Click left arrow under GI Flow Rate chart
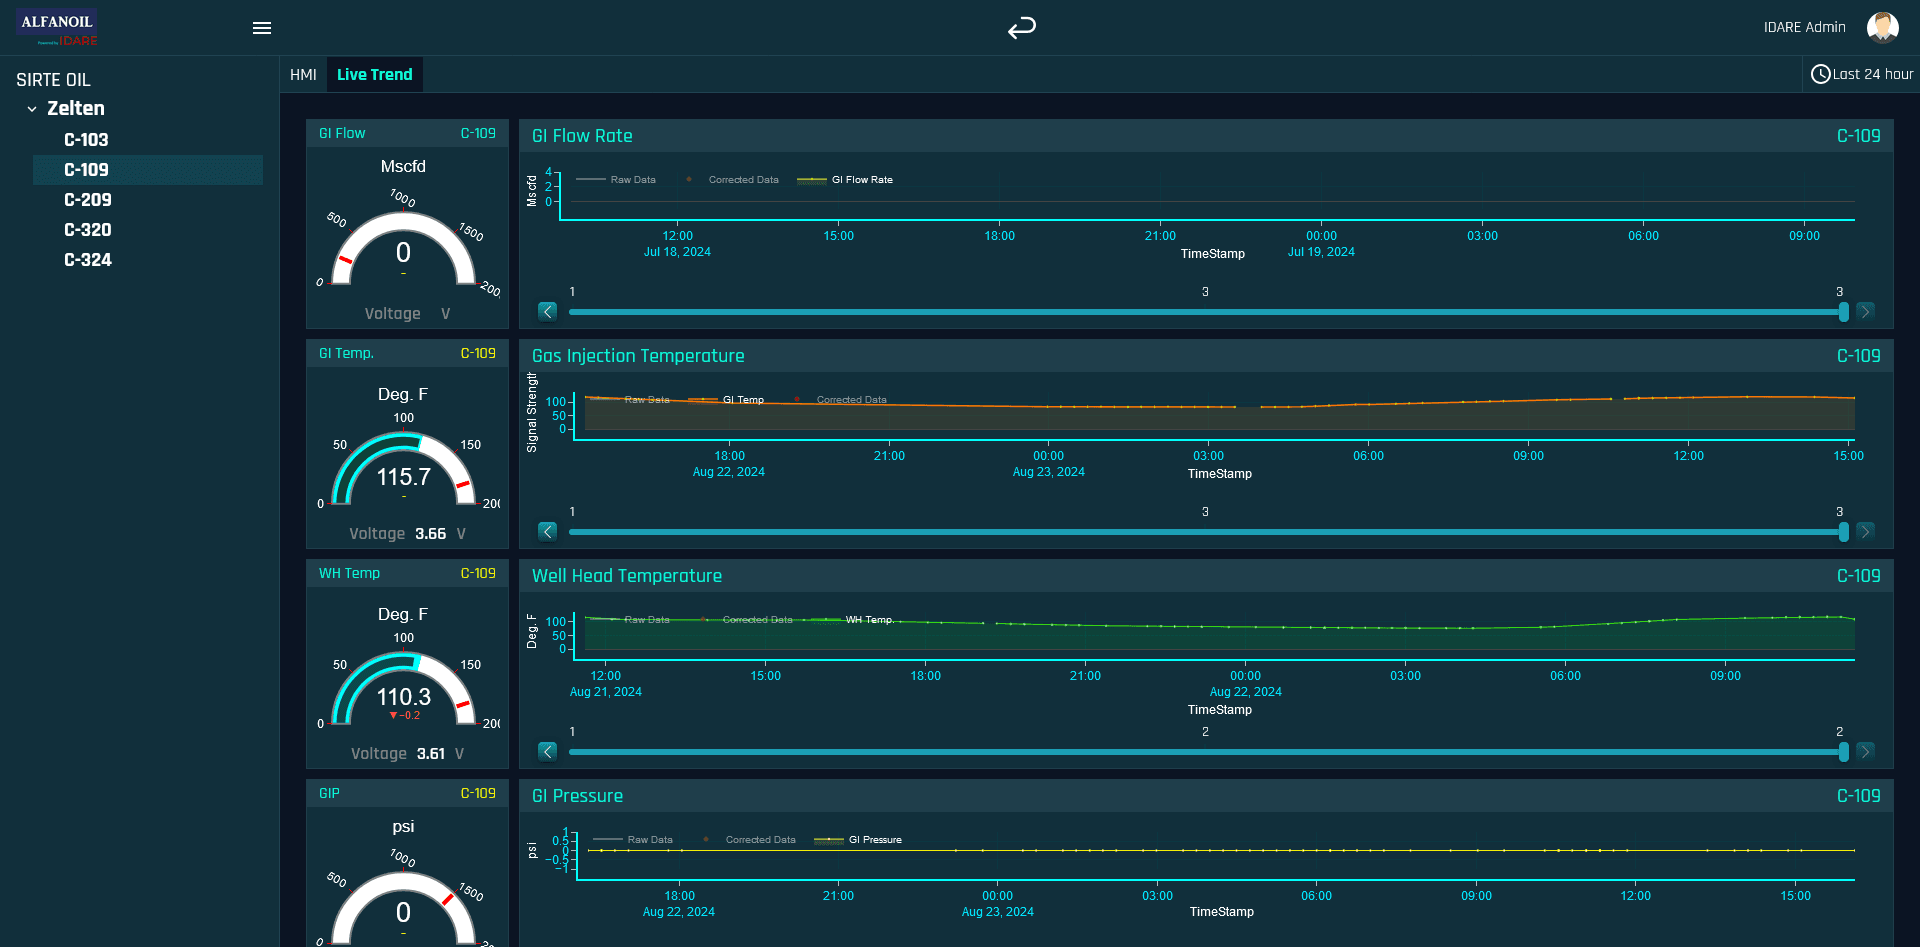The width and height of the screenshot is (1920, 947). click(547, 311)
